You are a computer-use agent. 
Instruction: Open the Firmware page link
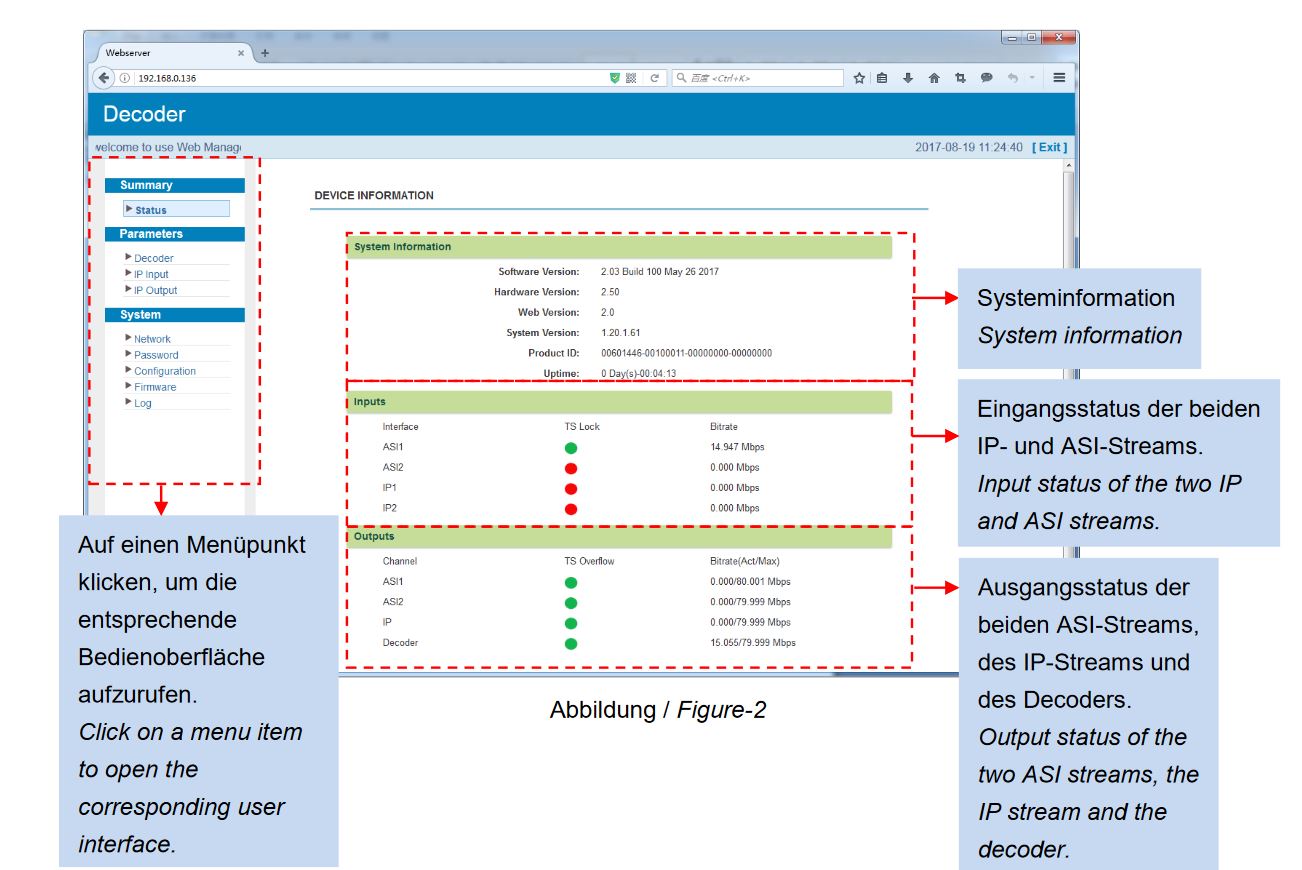click(155, 387)
